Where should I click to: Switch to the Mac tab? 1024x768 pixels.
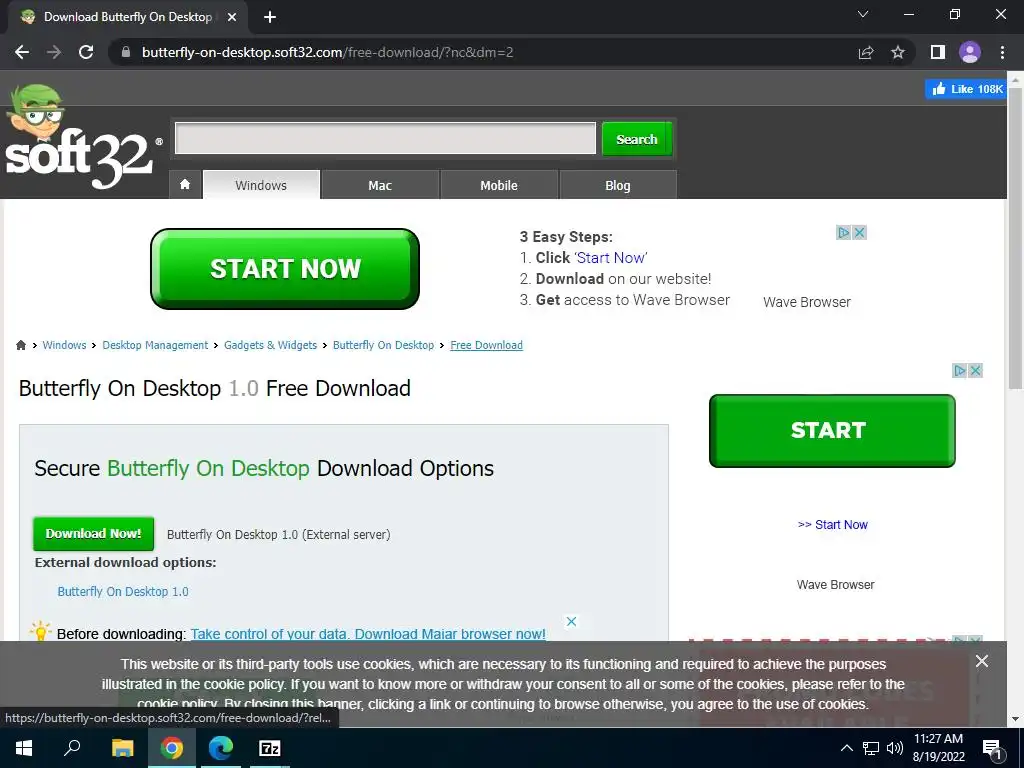coord(380,185)
